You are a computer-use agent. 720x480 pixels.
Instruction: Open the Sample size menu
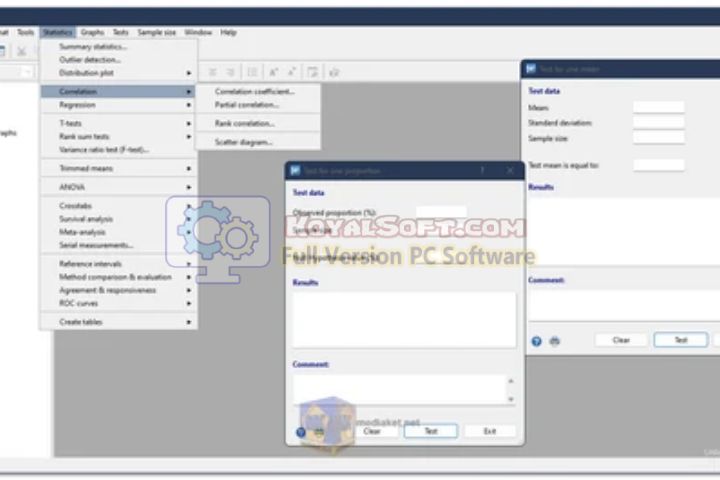[157, 32]
